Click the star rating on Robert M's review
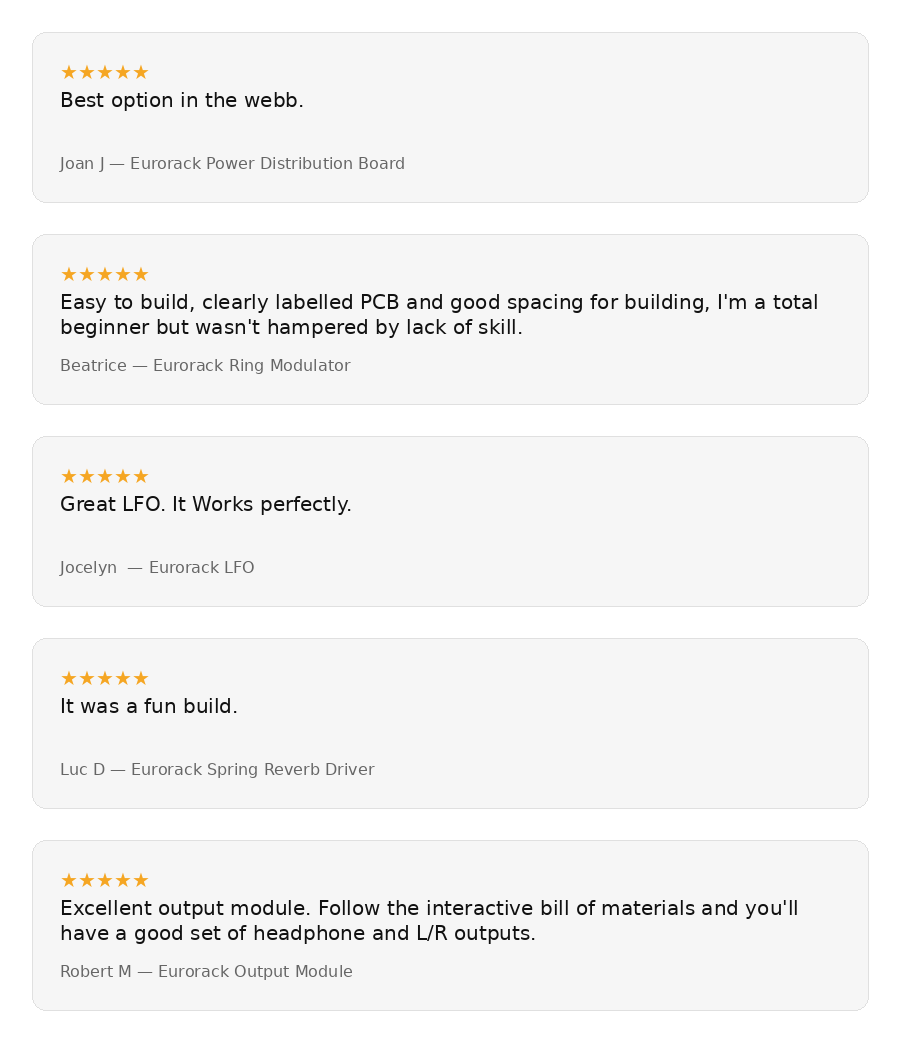This screenshot has height=1042, width=900. (x=104, y=881)
